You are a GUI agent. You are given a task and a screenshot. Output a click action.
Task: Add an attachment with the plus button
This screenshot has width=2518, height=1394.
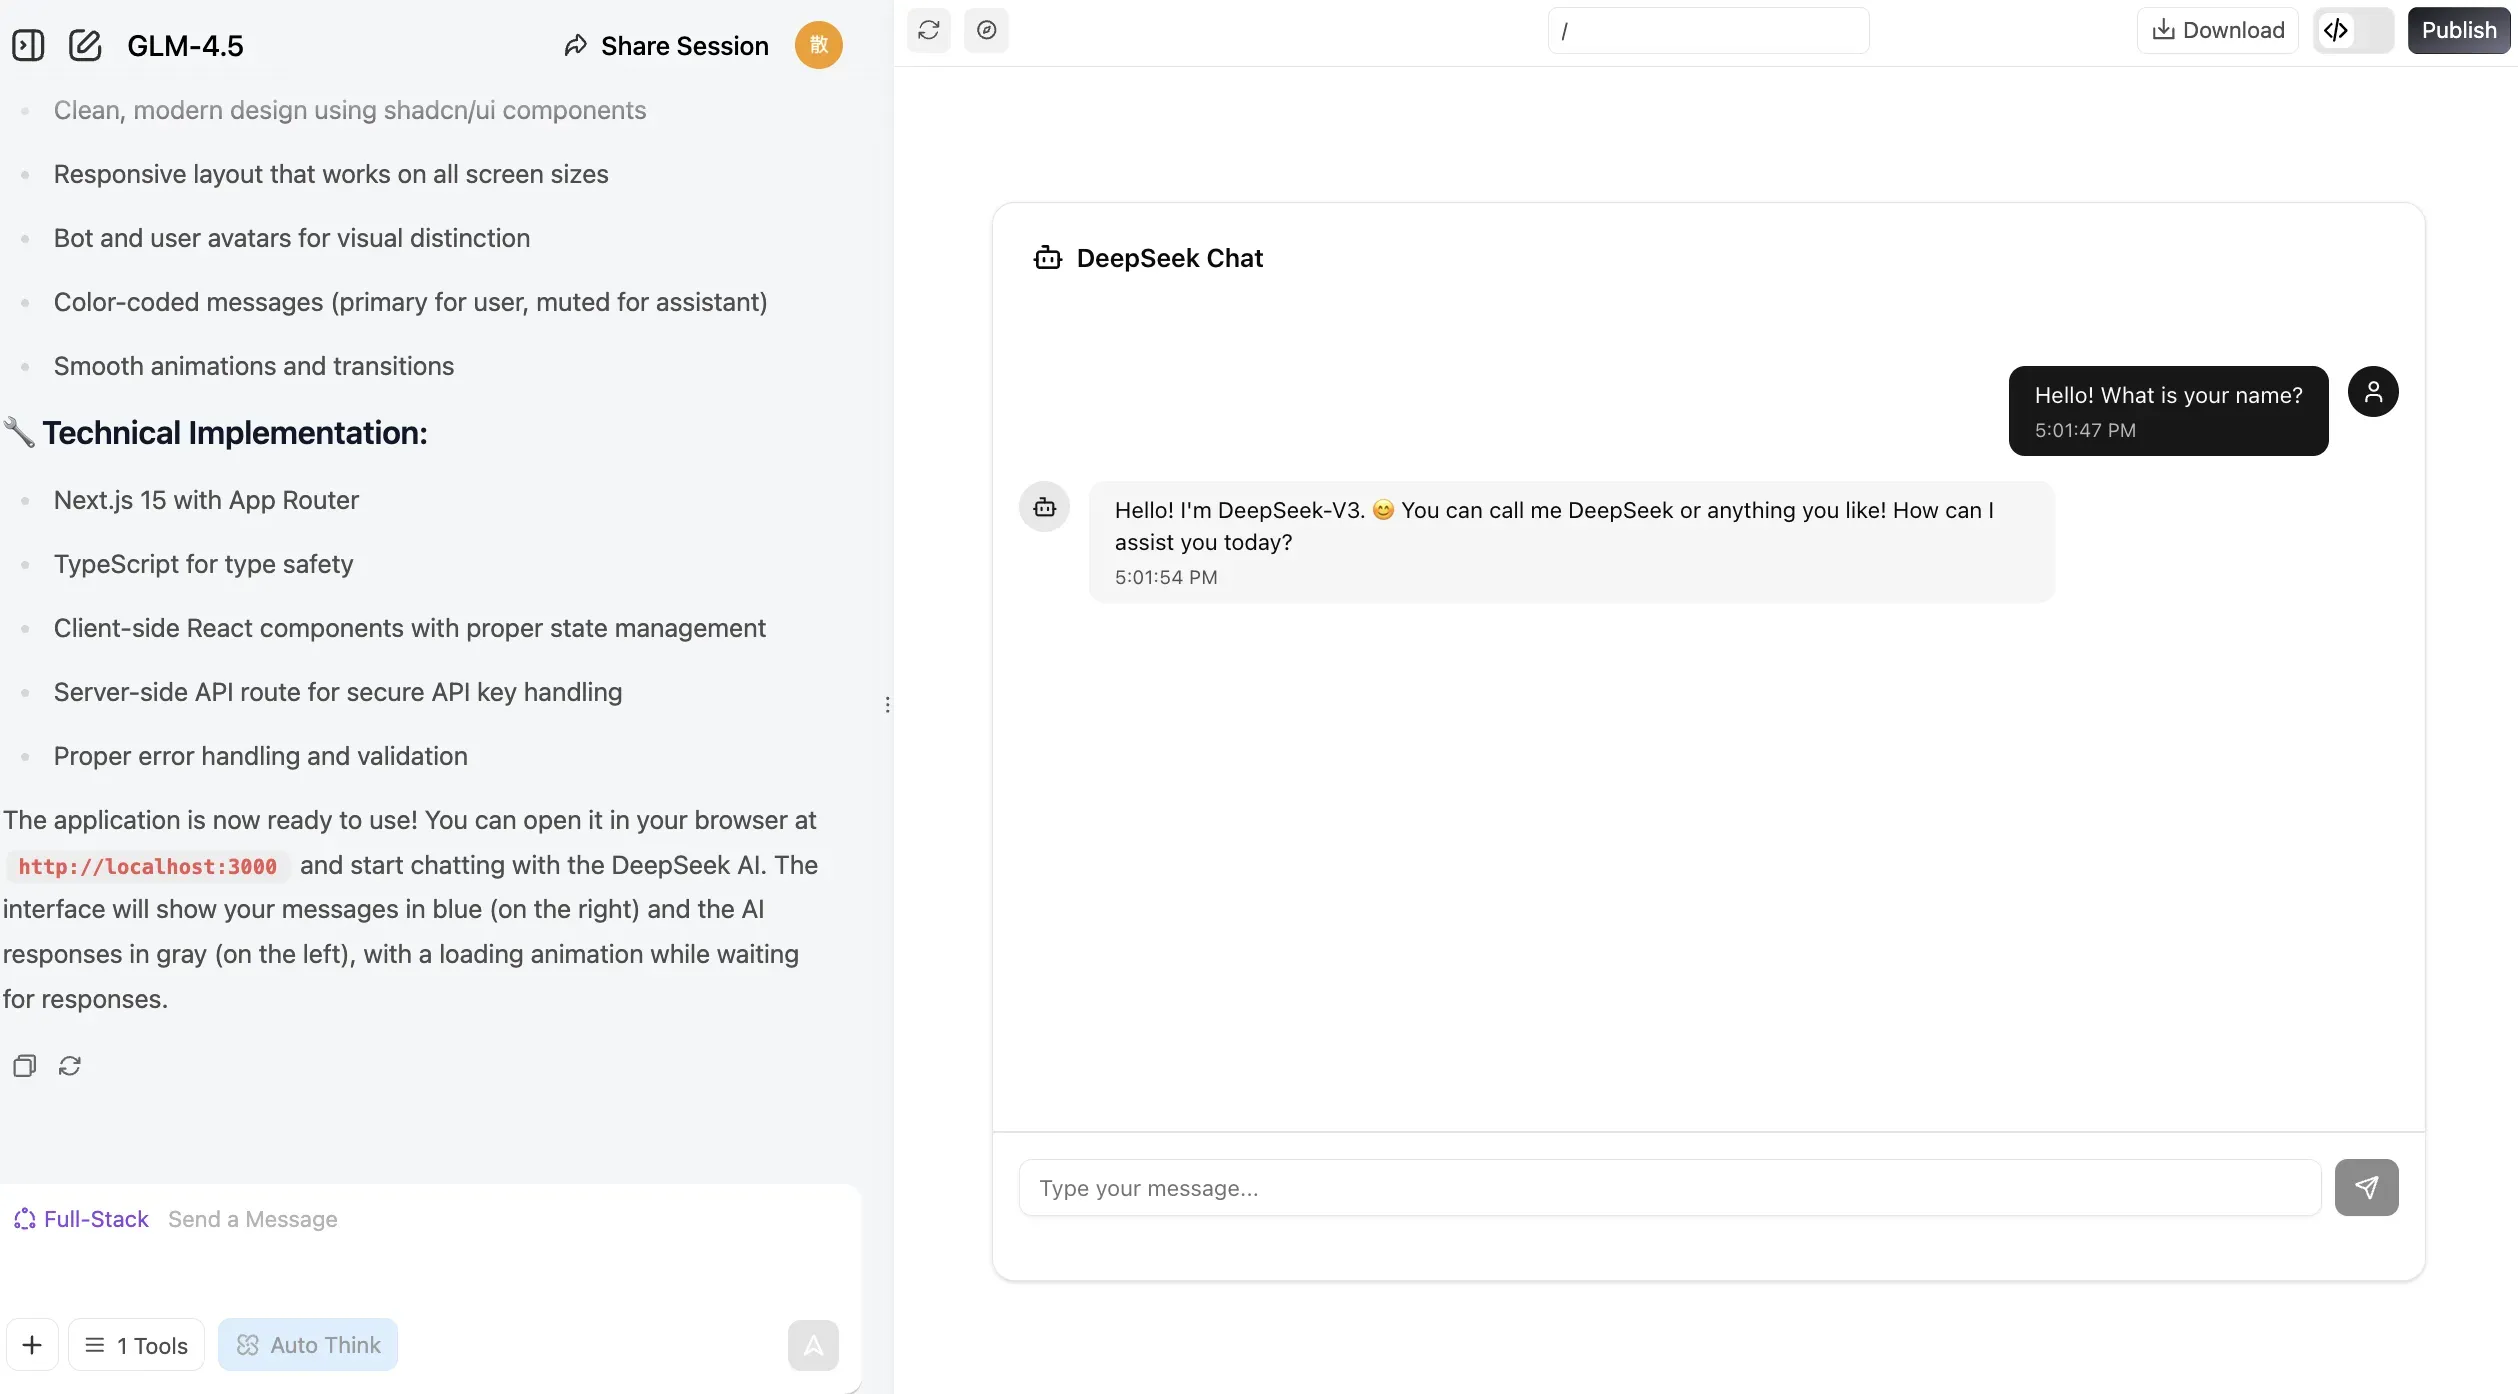tap(32, 1345)
